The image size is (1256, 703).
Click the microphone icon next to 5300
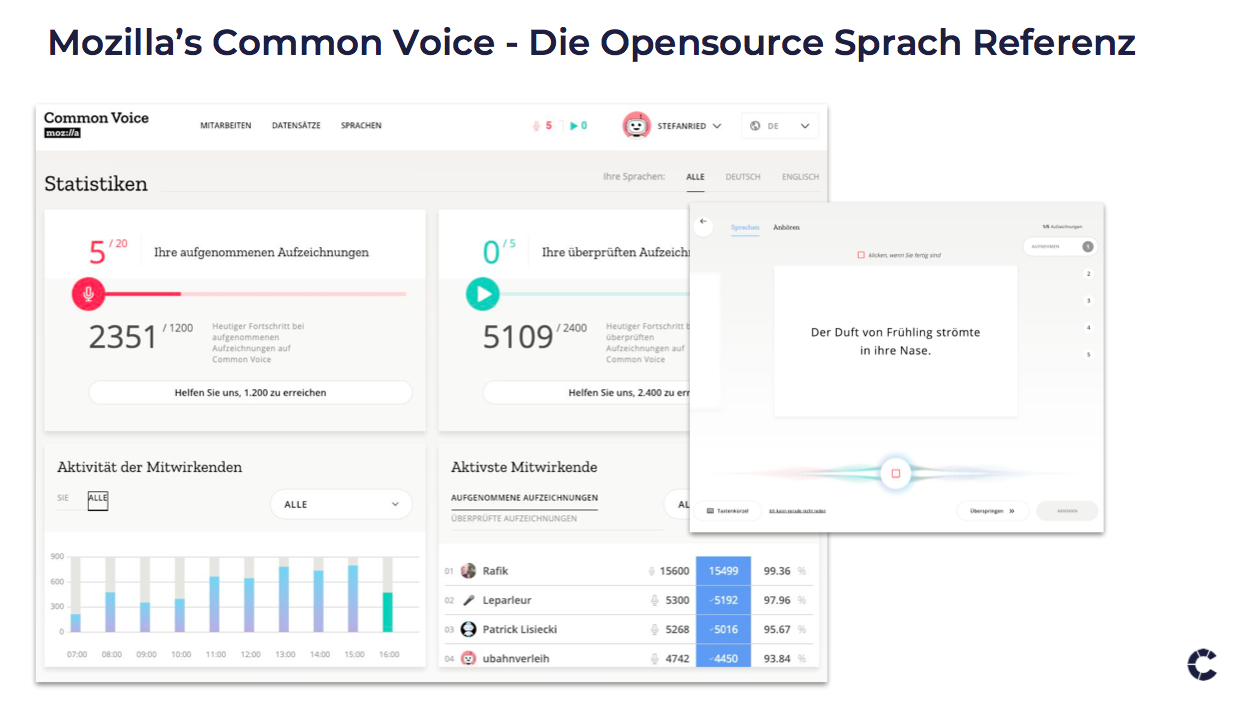655,600
